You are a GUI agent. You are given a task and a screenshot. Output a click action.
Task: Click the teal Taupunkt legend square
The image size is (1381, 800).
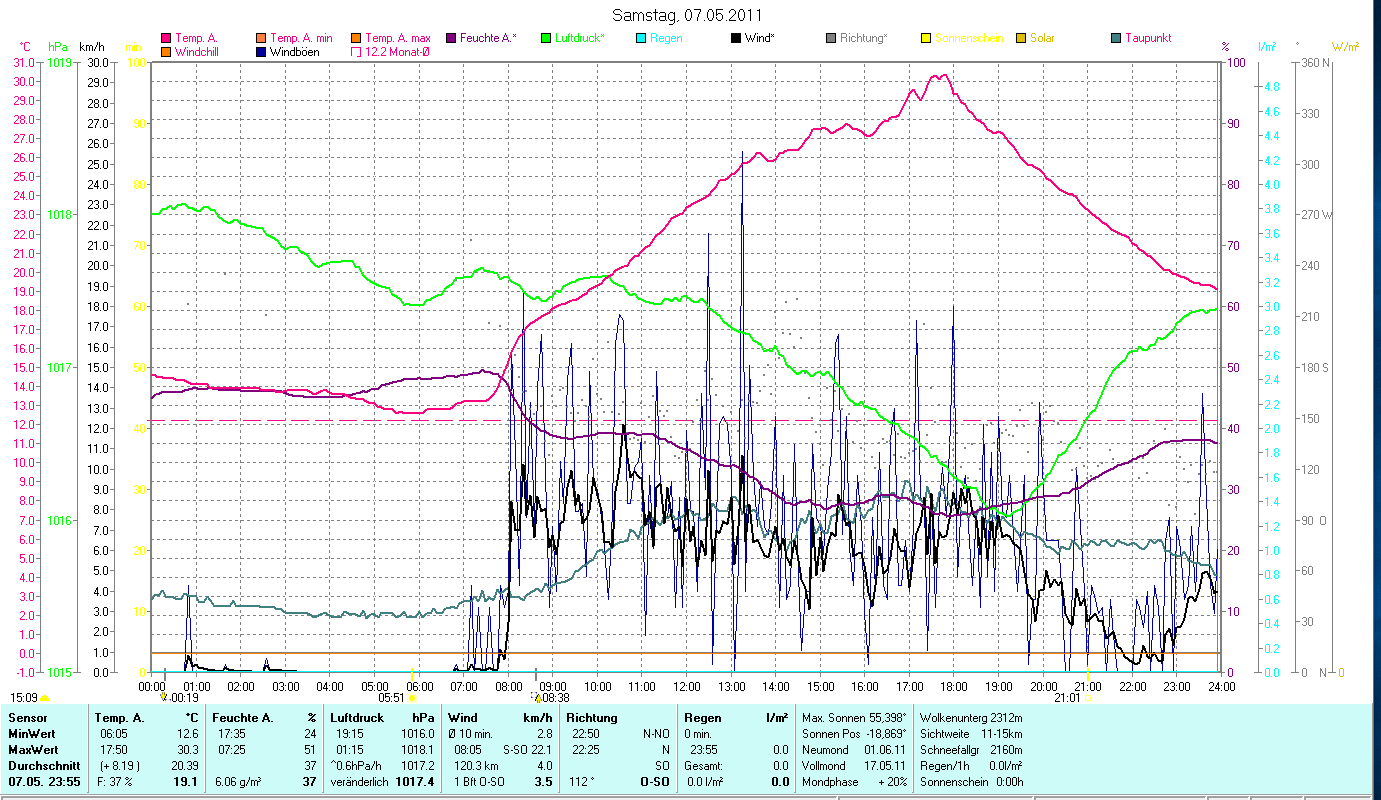tap(1116, 39)
